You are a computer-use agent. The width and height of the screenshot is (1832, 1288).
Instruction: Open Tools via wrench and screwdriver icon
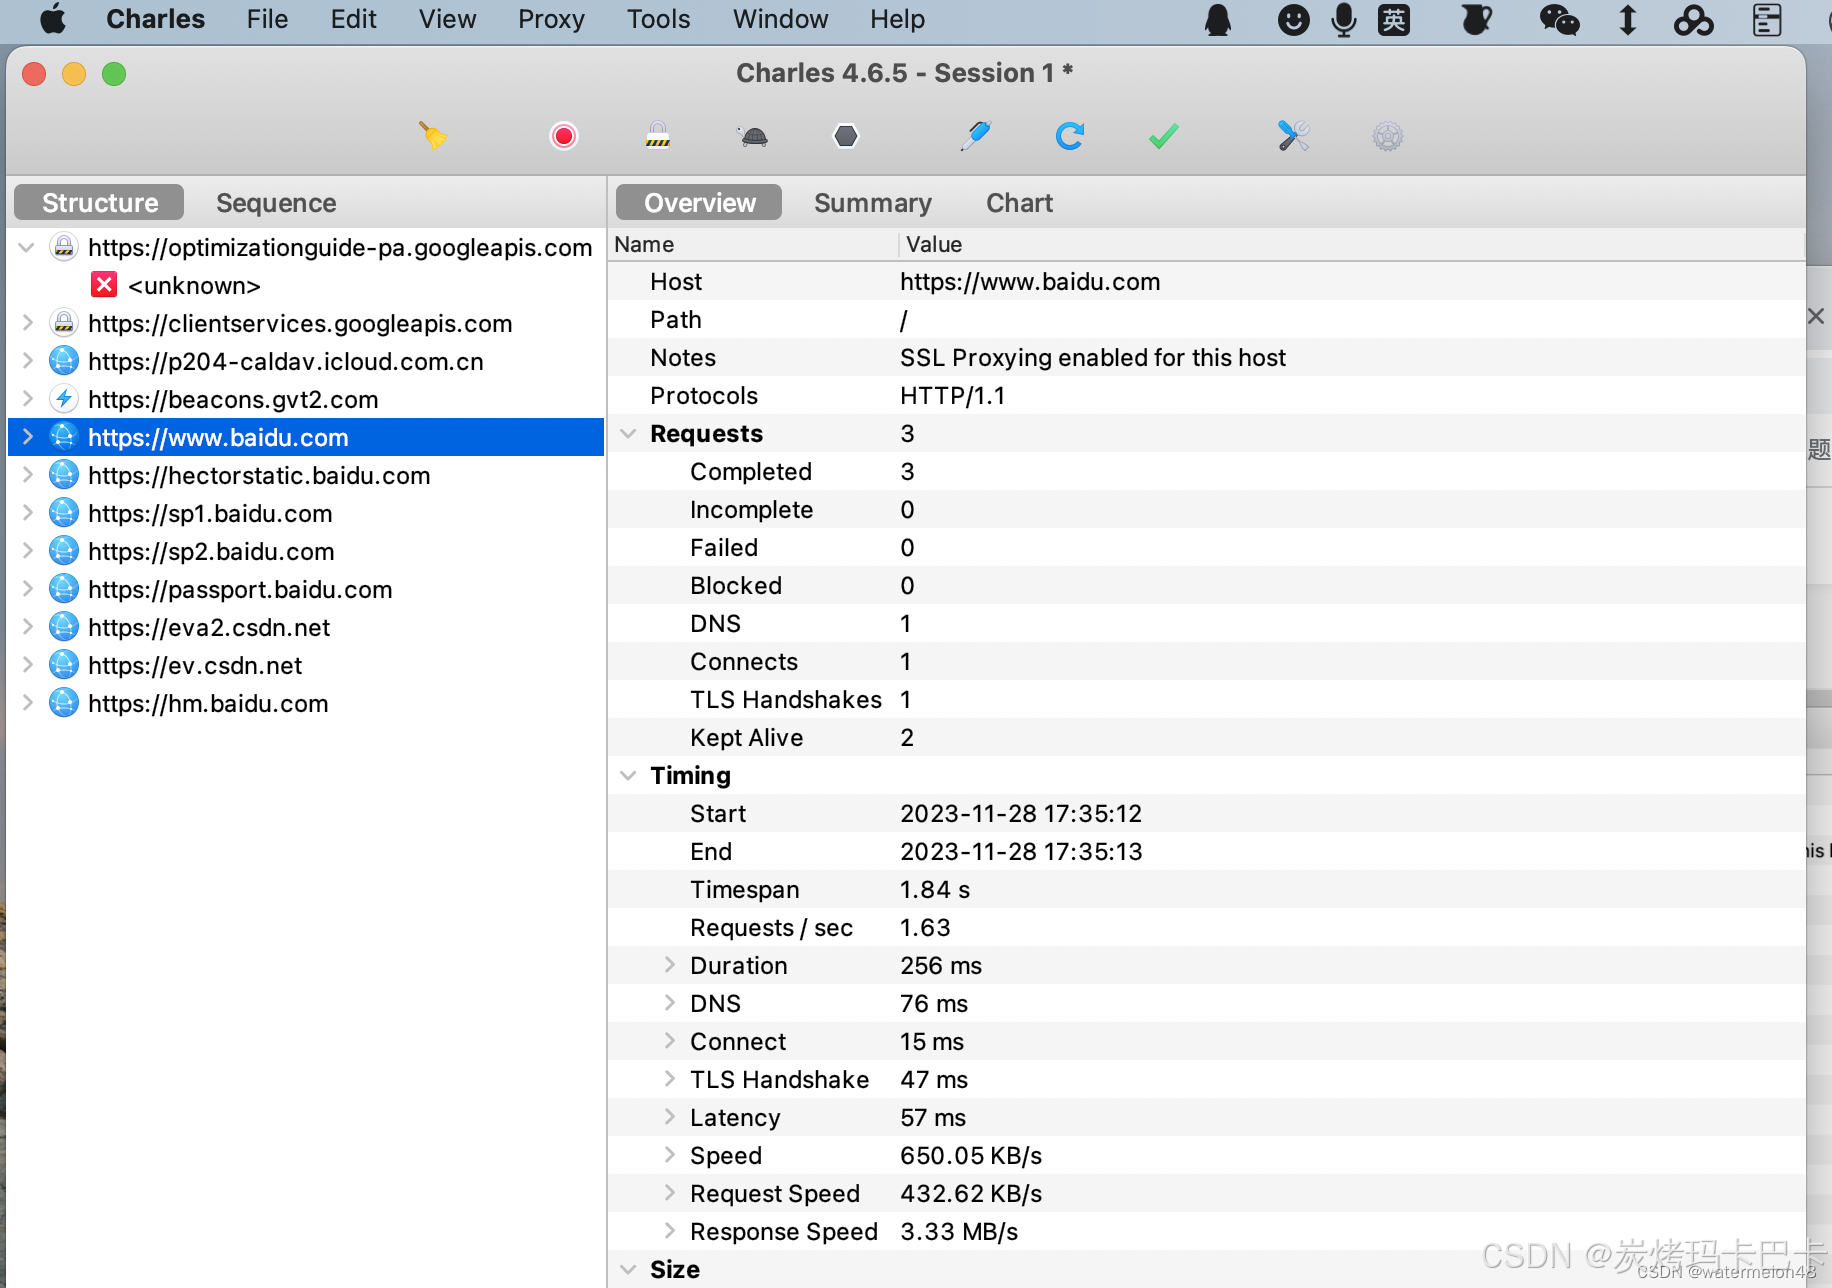[1293, 136]
